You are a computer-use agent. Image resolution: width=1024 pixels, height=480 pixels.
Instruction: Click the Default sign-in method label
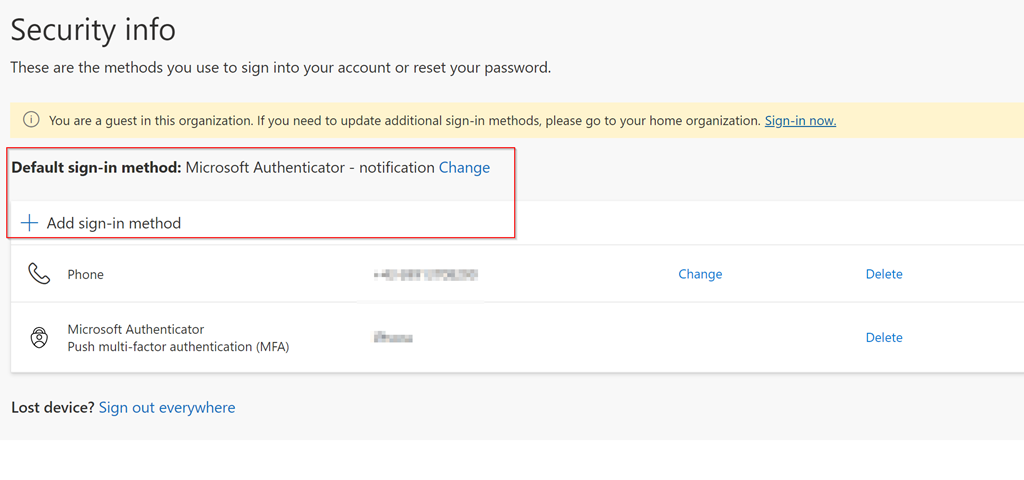tap(96, 168)
